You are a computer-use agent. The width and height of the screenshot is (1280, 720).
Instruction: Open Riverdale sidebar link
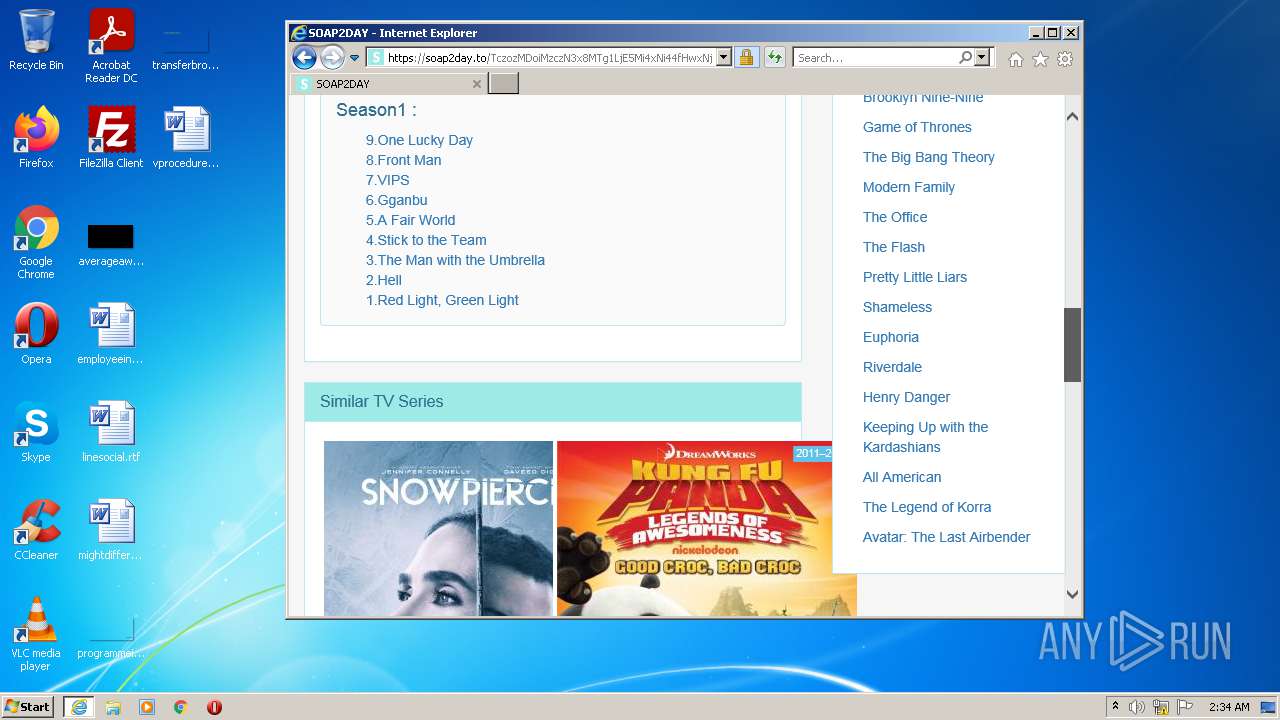[x=892, y=367]
